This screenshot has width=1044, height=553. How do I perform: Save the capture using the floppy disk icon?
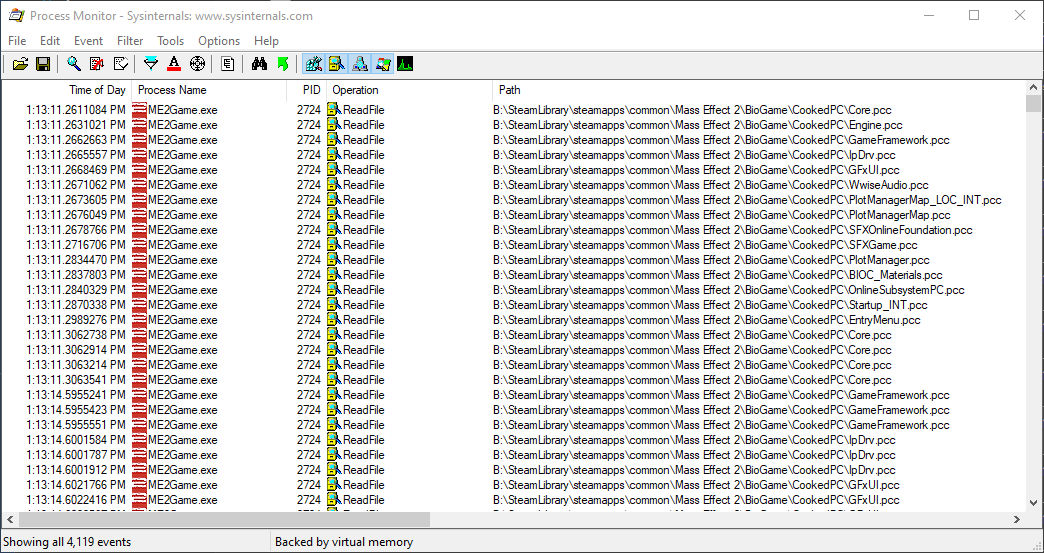tap(43, 64)
